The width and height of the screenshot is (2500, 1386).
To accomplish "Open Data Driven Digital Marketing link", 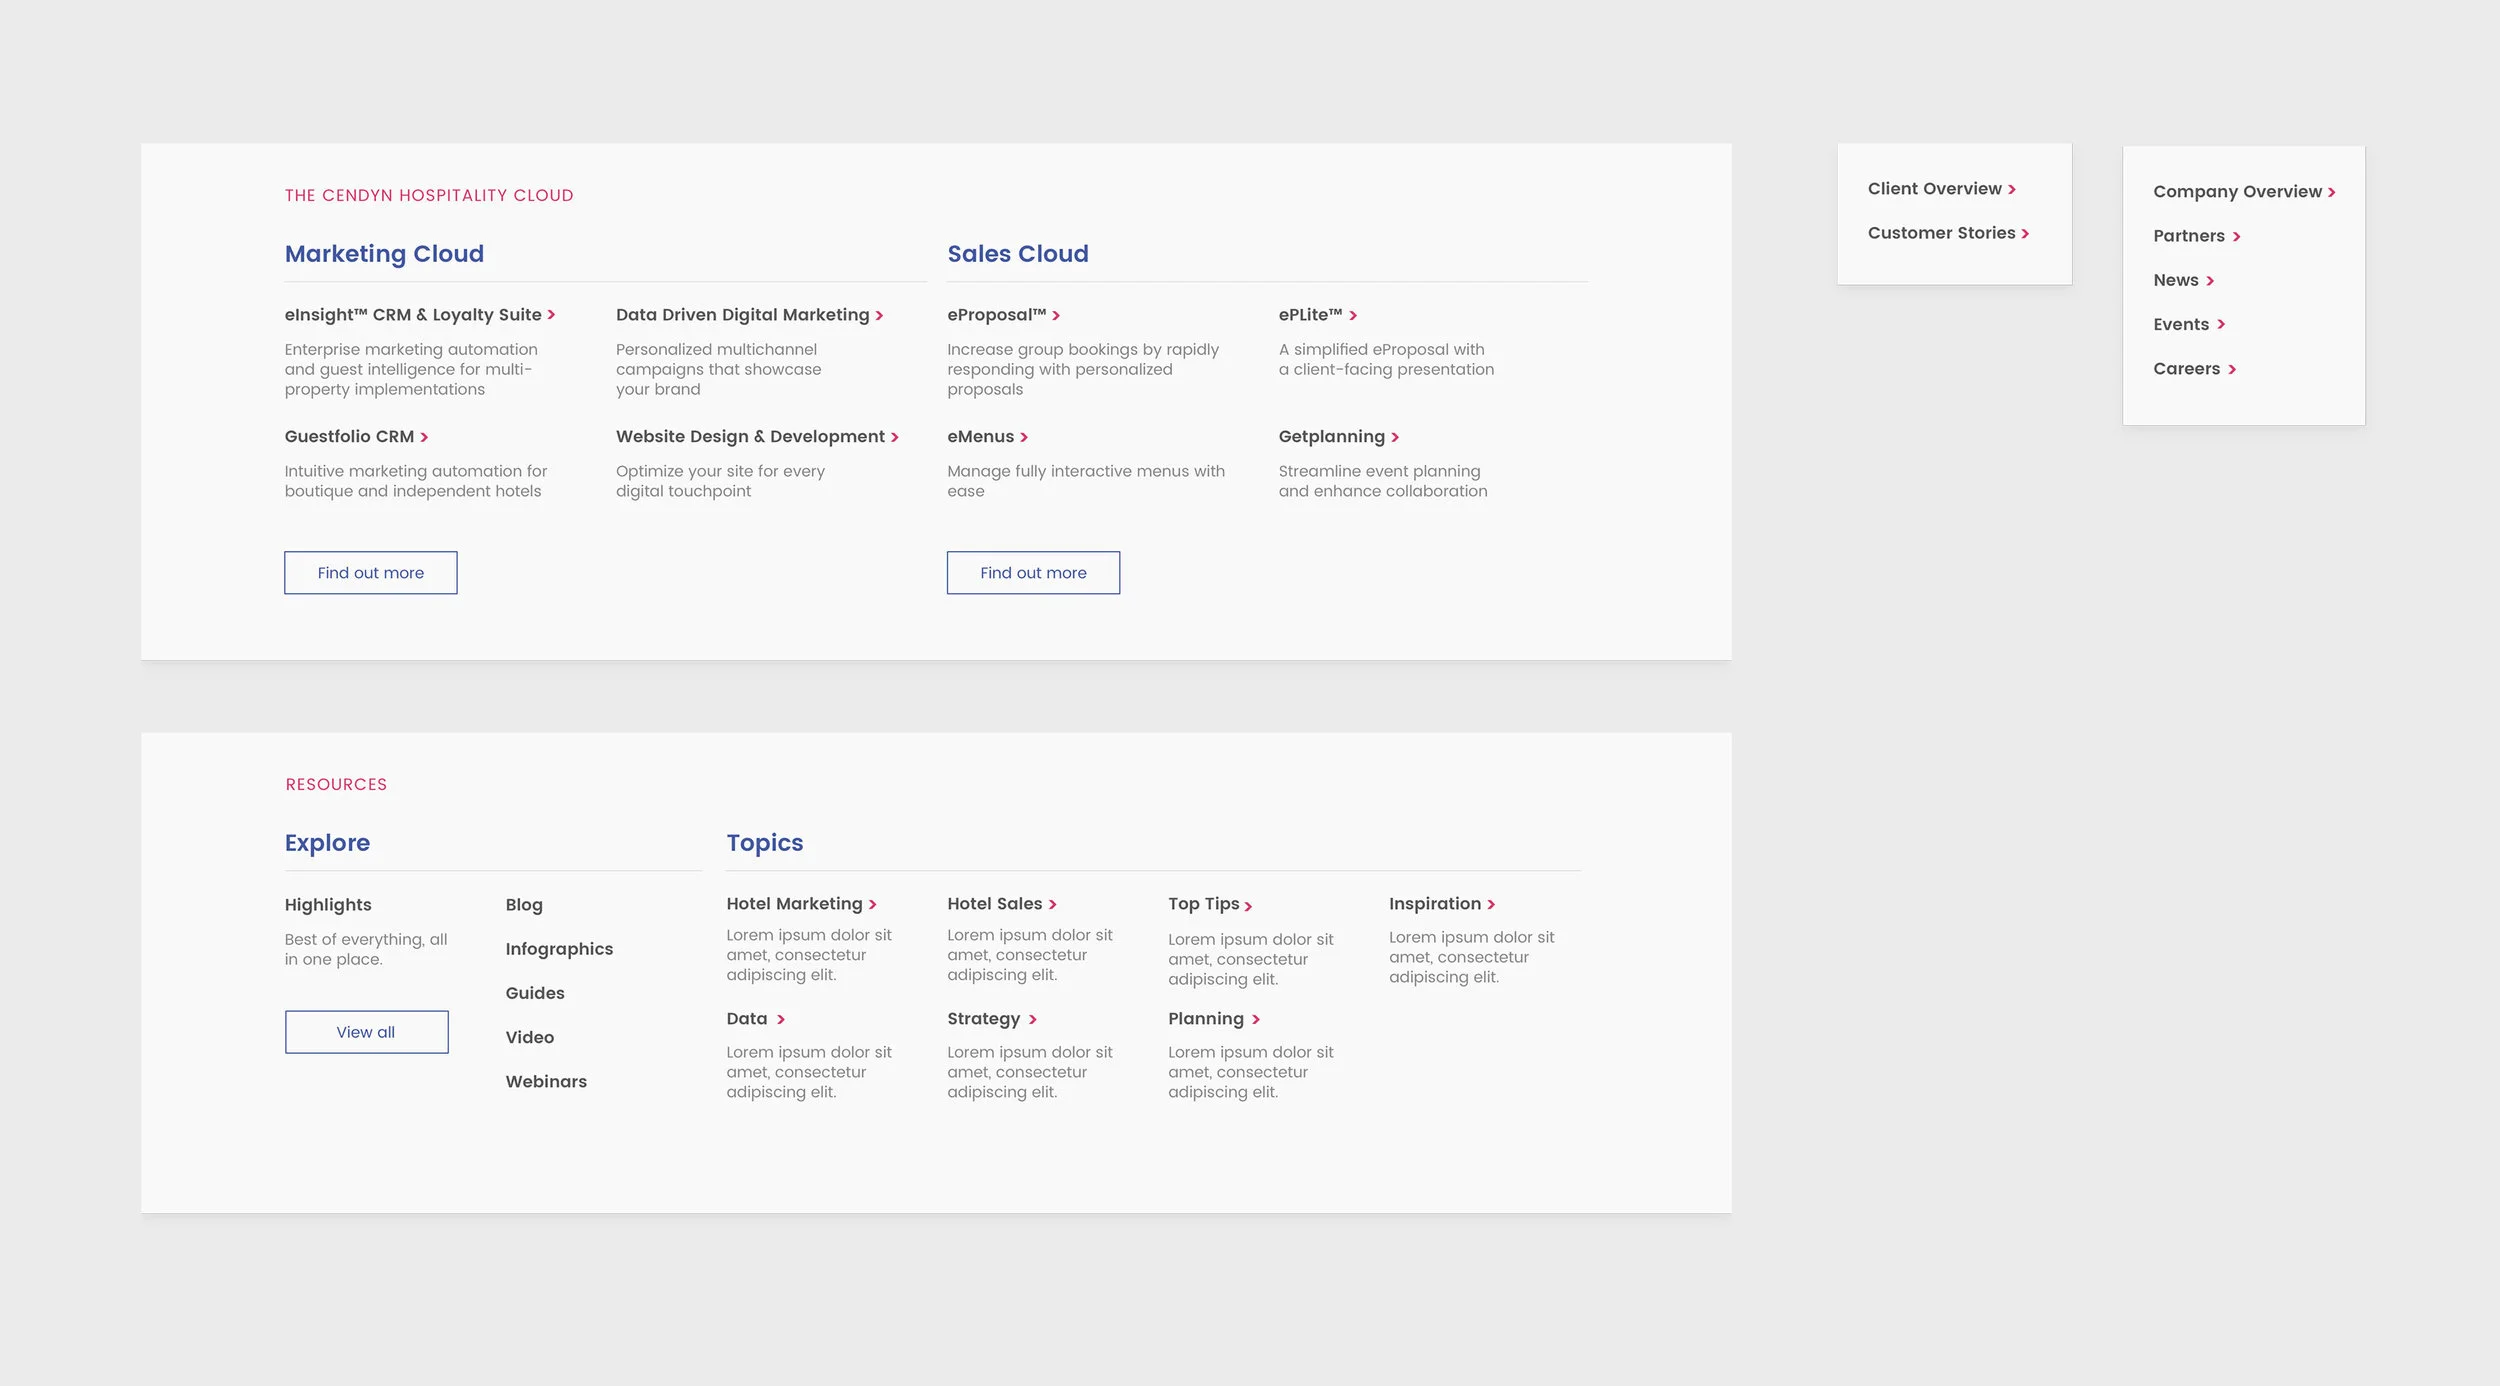I will 749,315.
